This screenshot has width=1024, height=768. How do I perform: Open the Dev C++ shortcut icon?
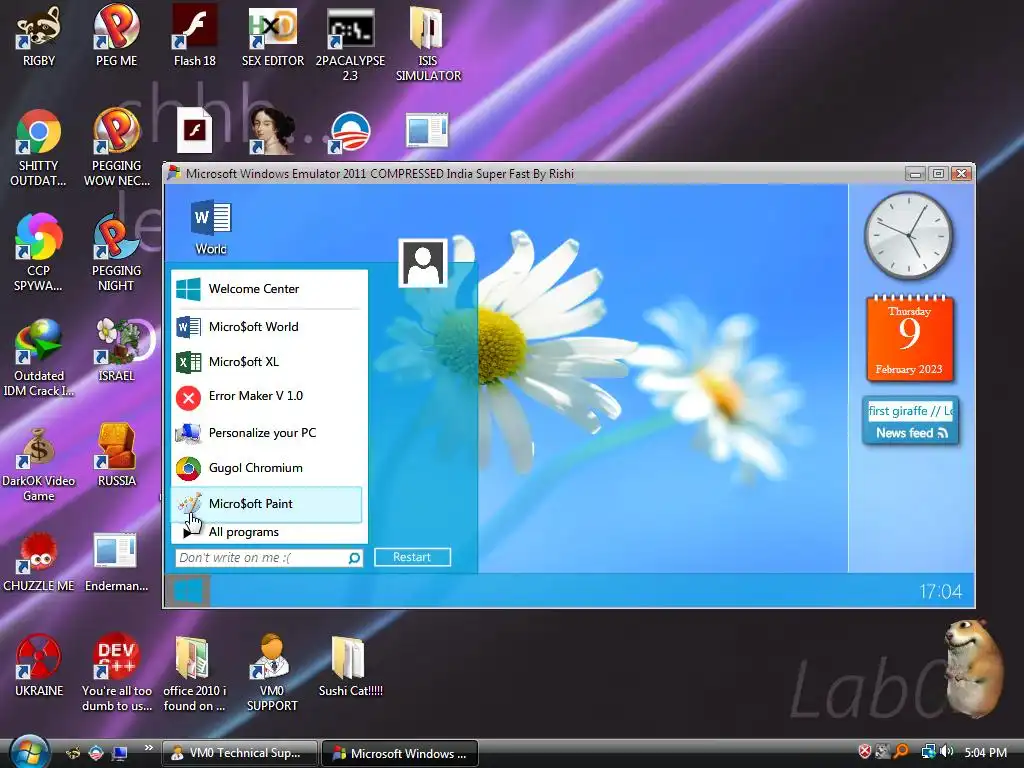pyautogui.click(x=116, y=671)
